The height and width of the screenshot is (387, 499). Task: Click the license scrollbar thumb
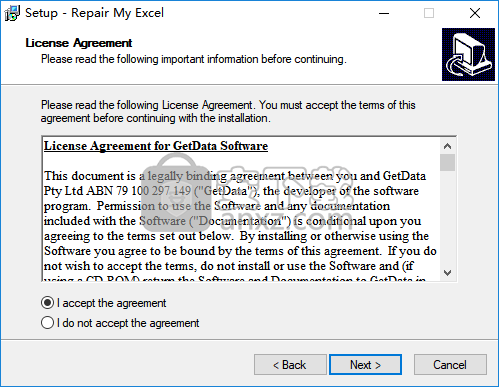(447, 162)
